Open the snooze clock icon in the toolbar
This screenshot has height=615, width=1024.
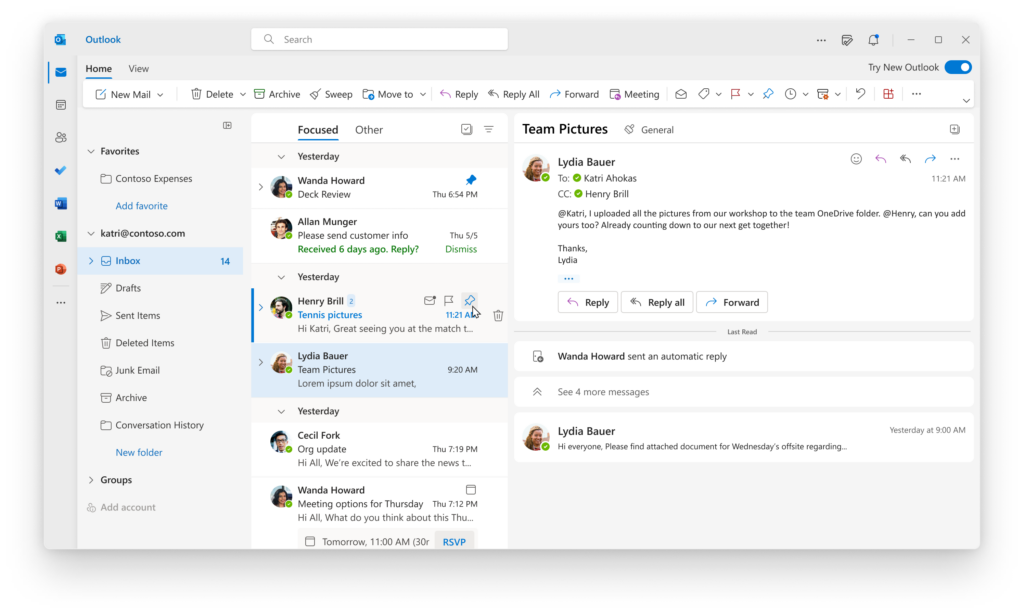pos(790,93)
